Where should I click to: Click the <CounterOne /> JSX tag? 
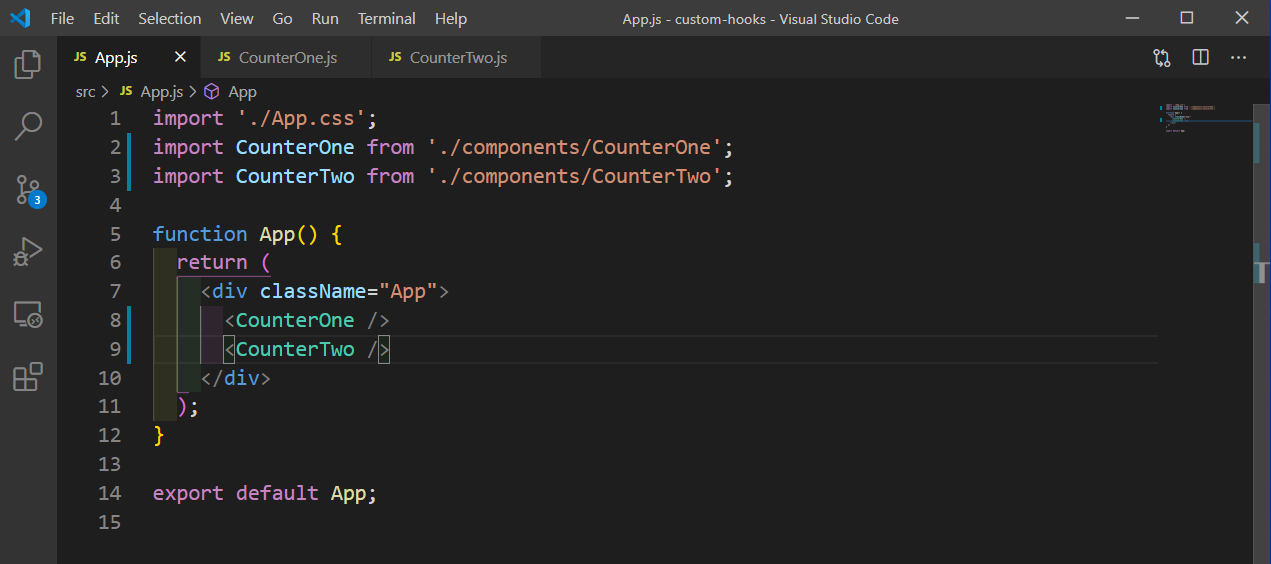point(307,320)
